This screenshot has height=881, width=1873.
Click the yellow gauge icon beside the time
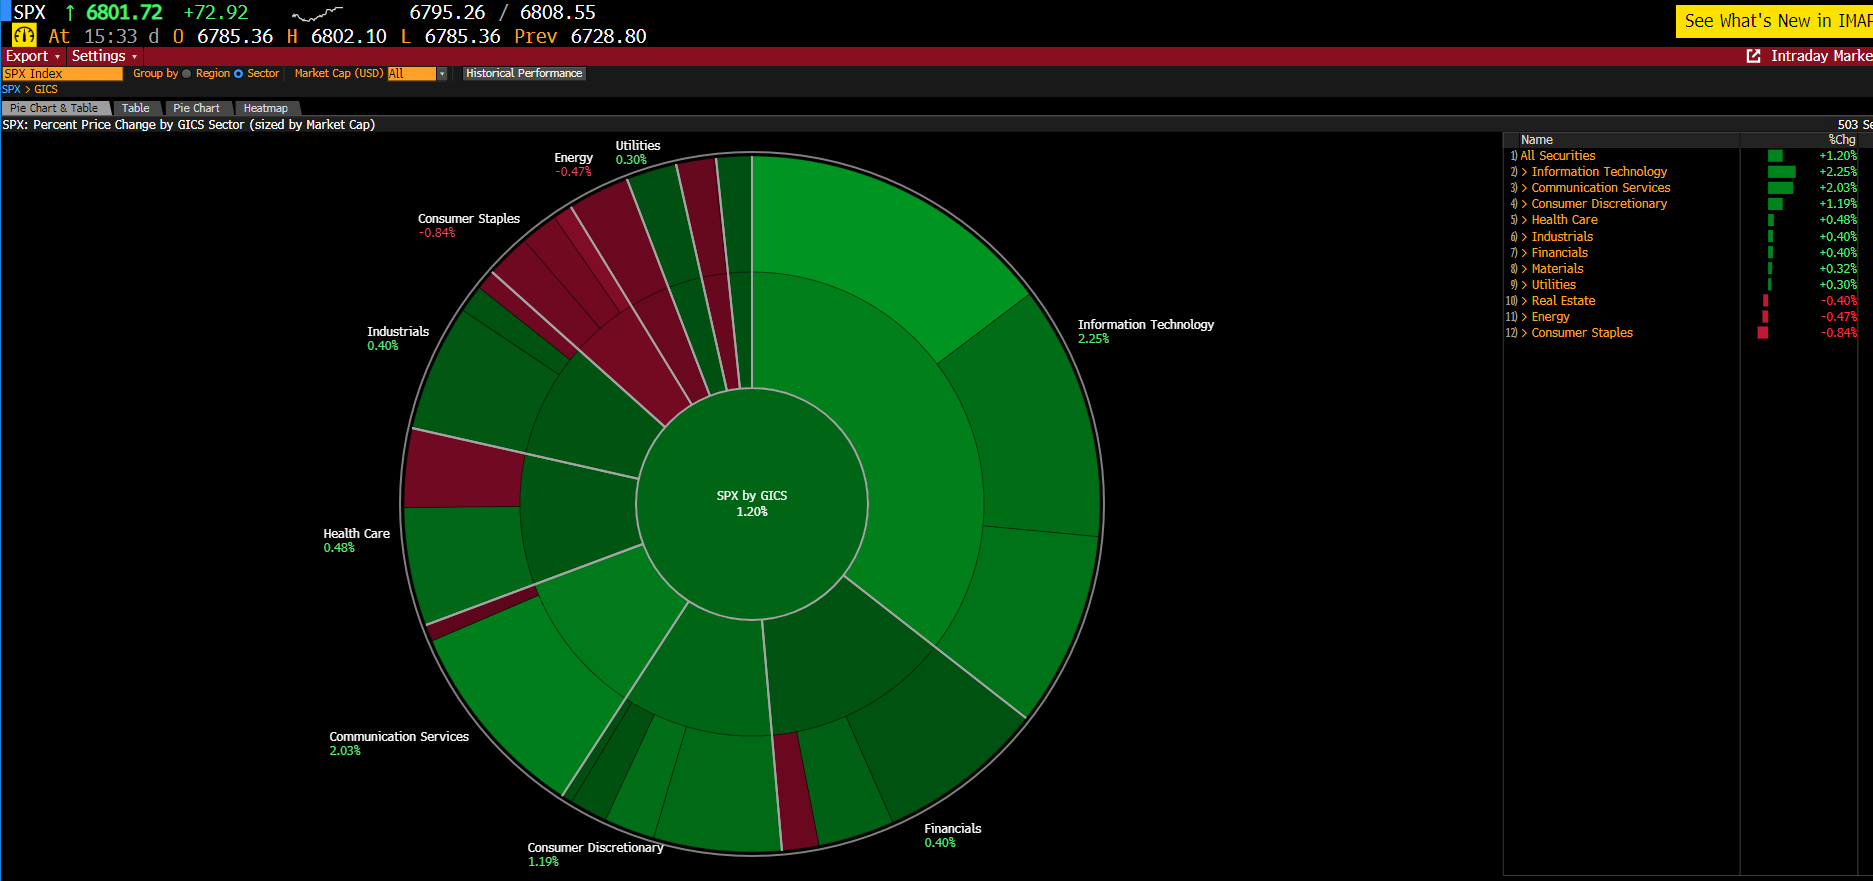[x=24, y=36]
